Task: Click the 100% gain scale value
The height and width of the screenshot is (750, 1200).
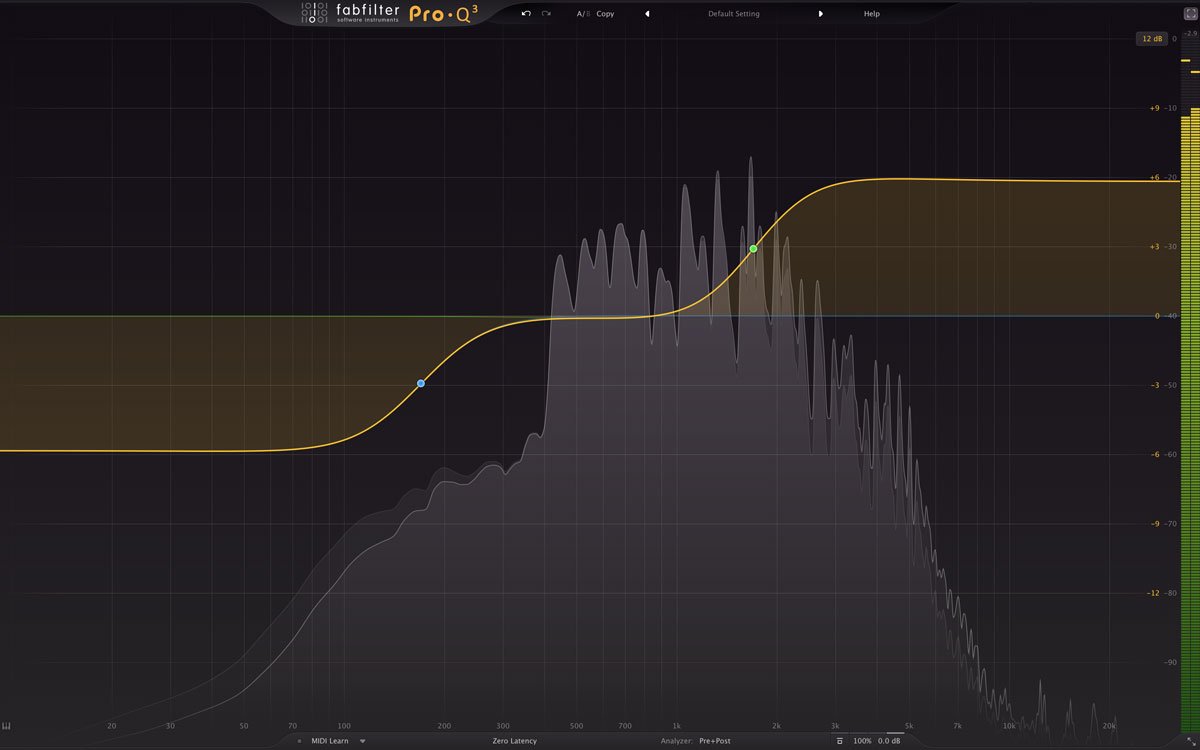Action: [x=862, y=741]
